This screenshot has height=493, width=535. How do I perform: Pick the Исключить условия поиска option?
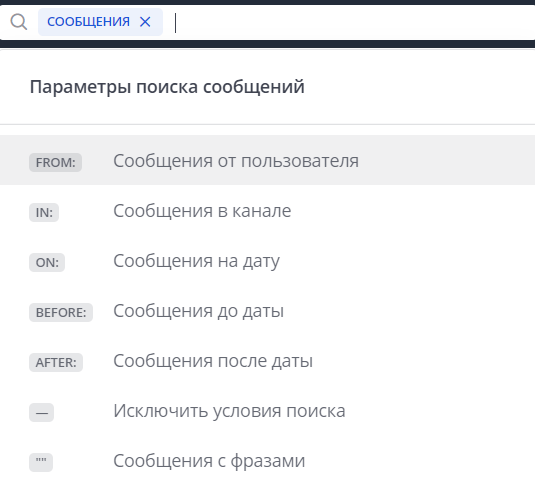coord(268,411)
